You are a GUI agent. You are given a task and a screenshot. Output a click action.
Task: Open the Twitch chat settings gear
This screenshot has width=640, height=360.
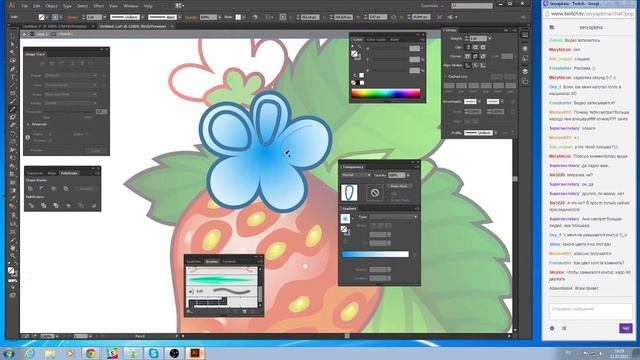tap(552, 328)
